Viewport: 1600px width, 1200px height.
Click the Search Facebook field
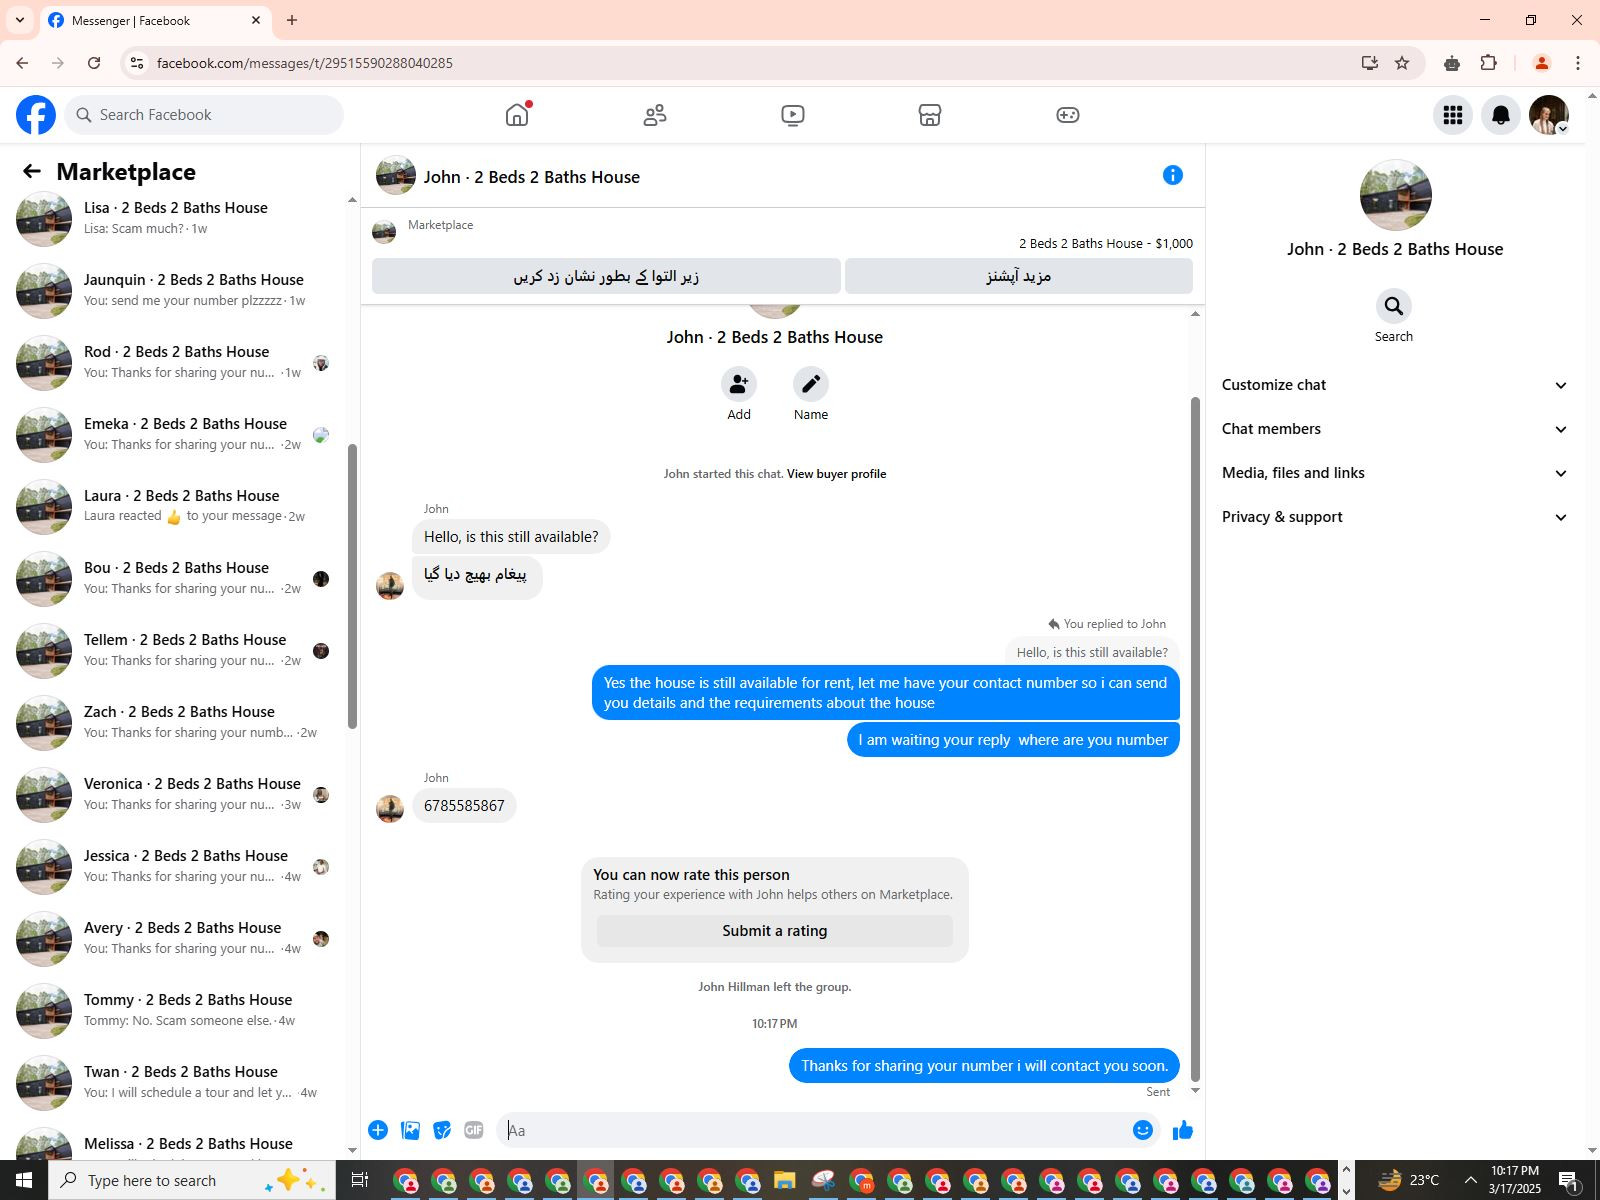(204, 115)
